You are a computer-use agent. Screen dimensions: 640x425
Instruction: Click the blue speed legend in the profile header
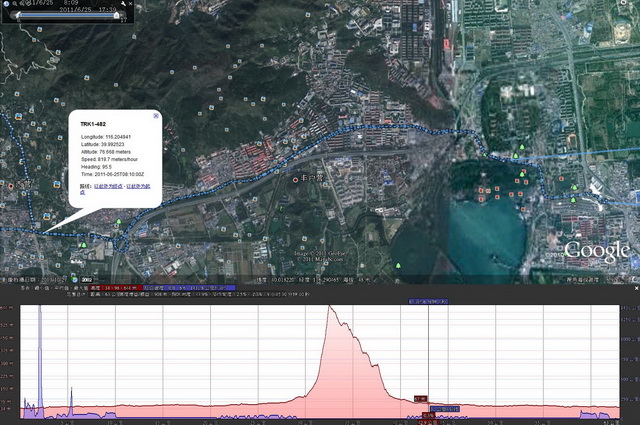click(x=189, y=288)
